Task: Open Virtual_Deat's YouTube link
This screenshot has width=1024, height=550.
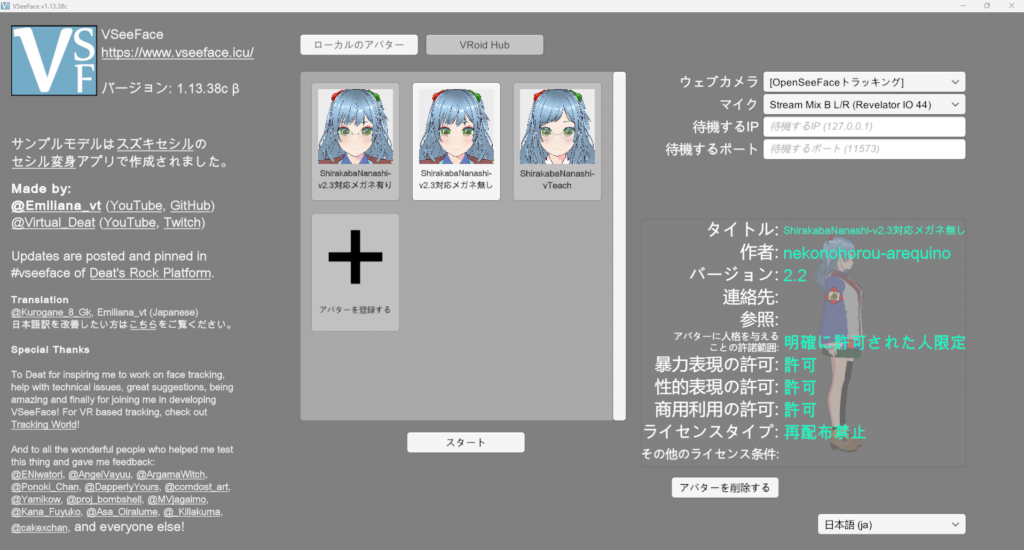Action: pyautogui.click(x=129, y=223)
